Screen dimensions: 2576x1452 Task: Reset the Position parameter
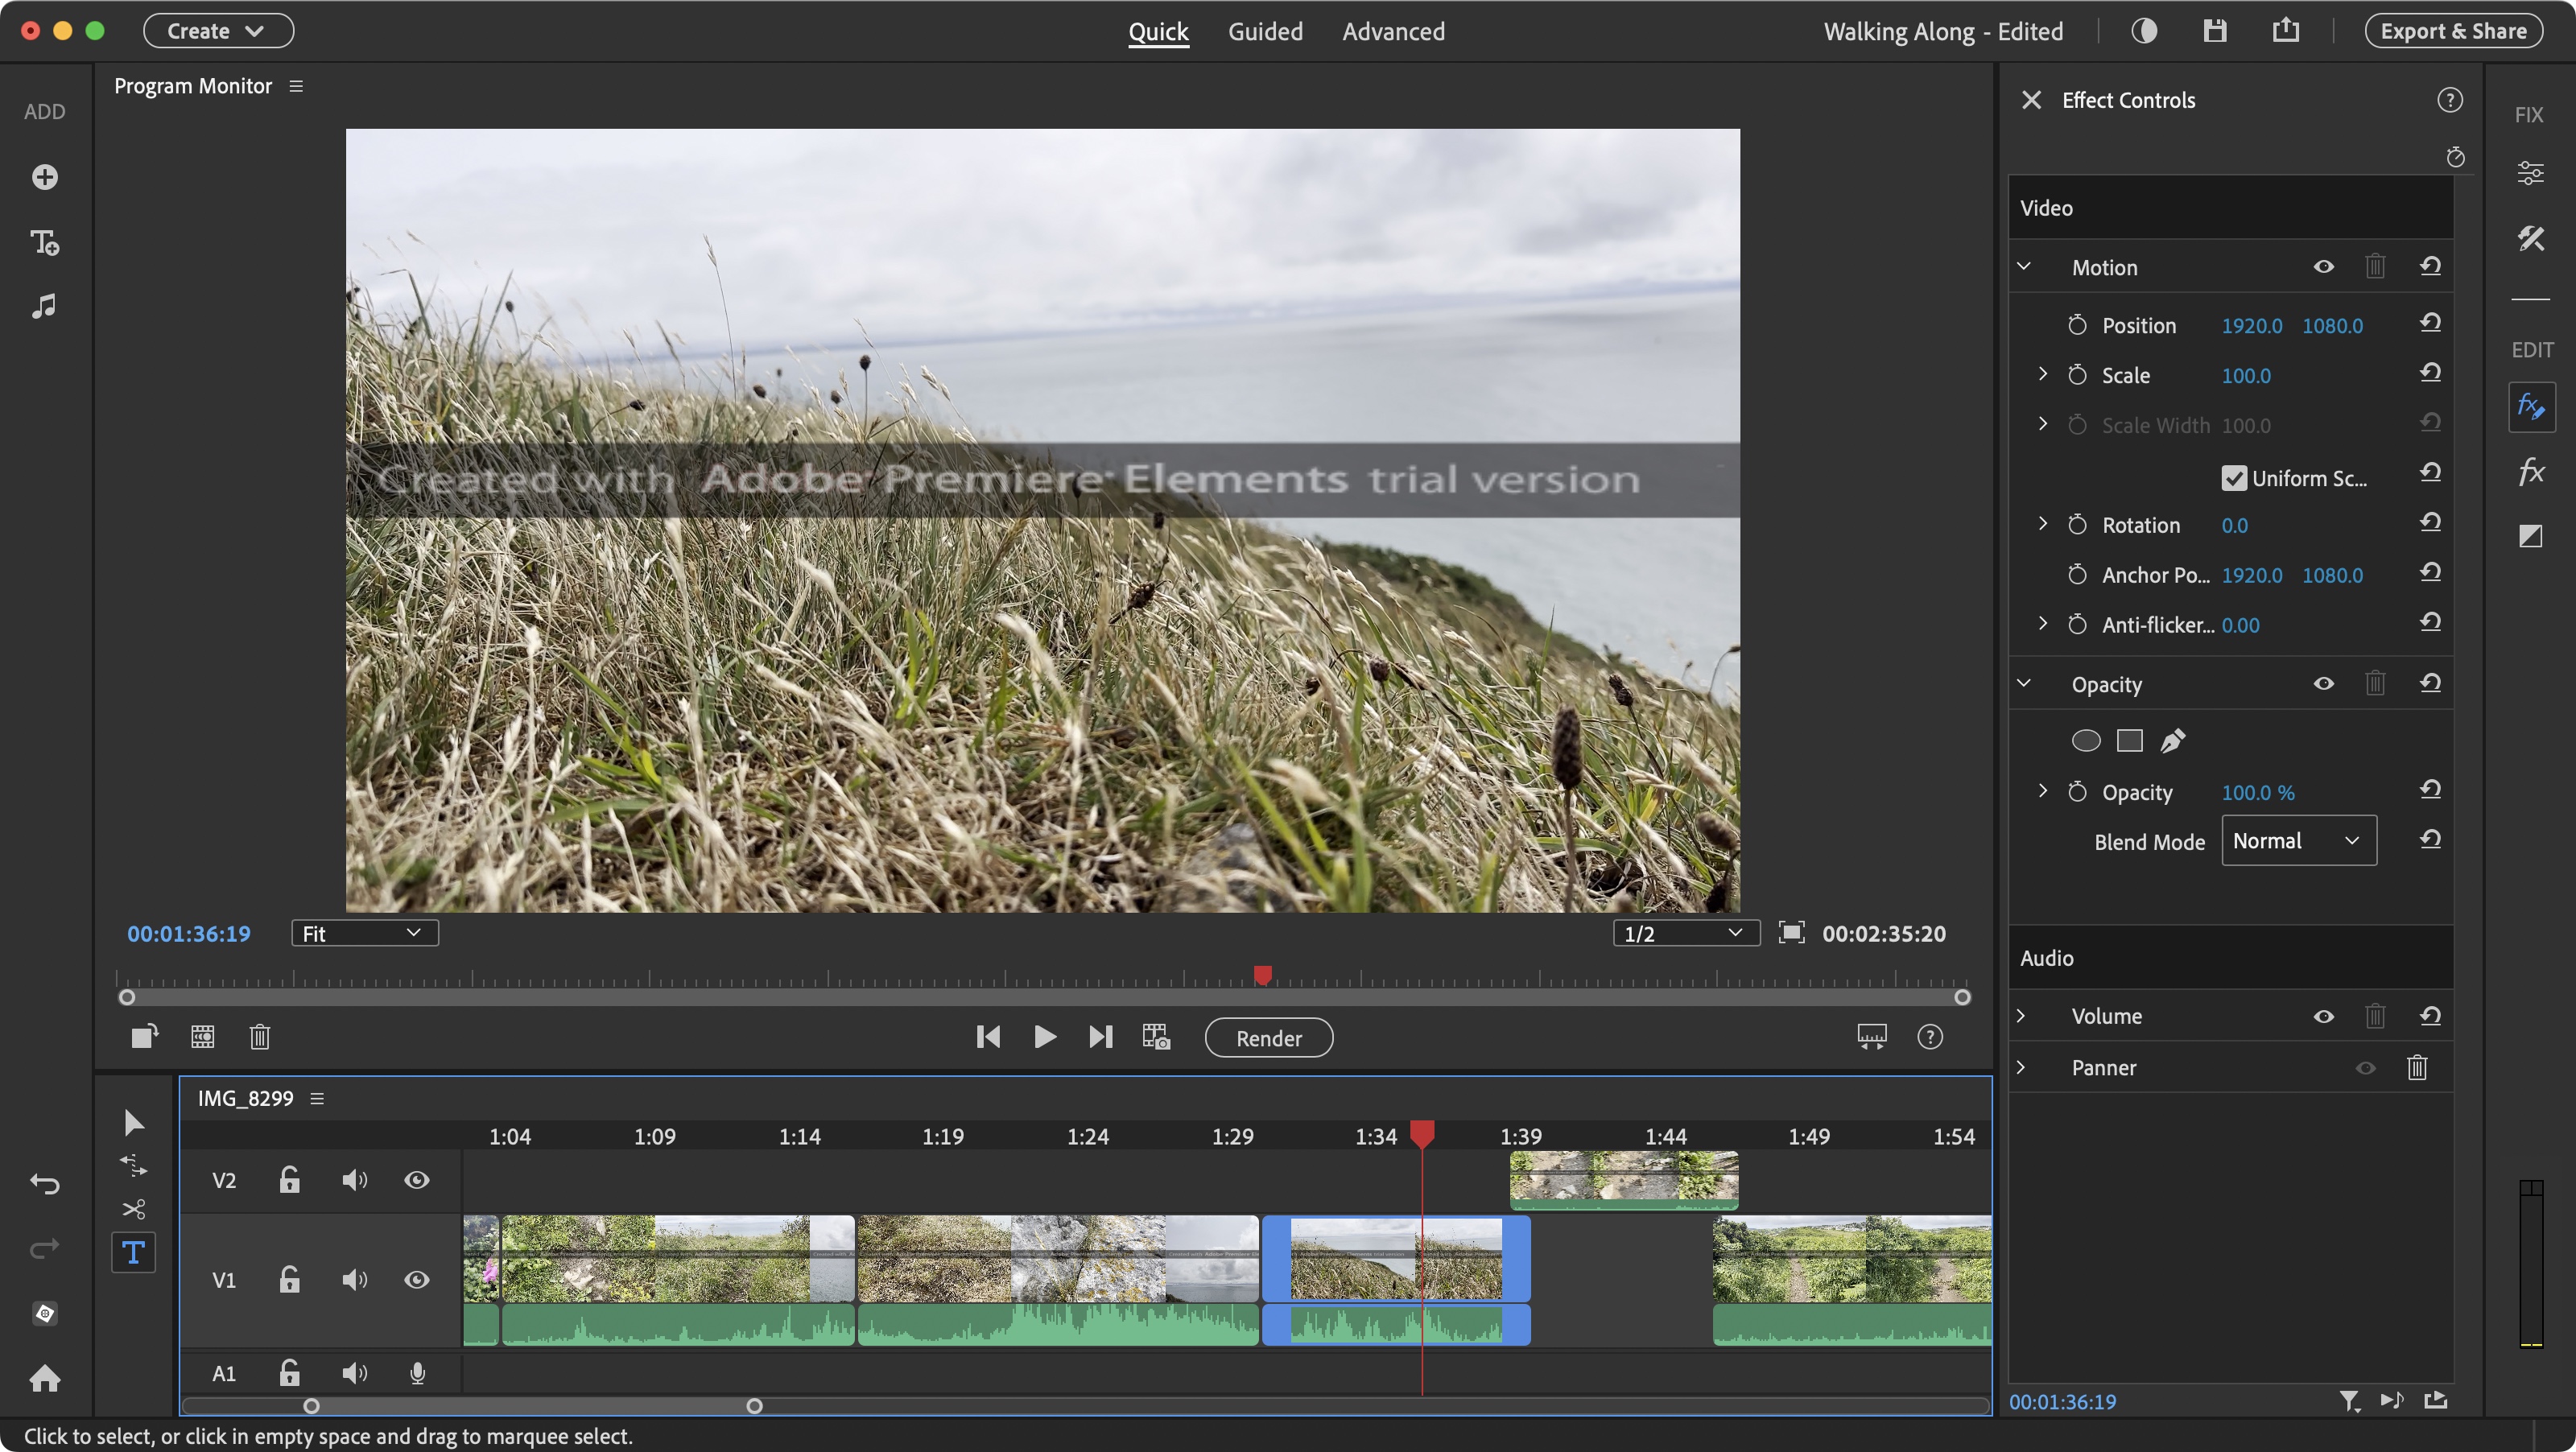pos(2430,323)
